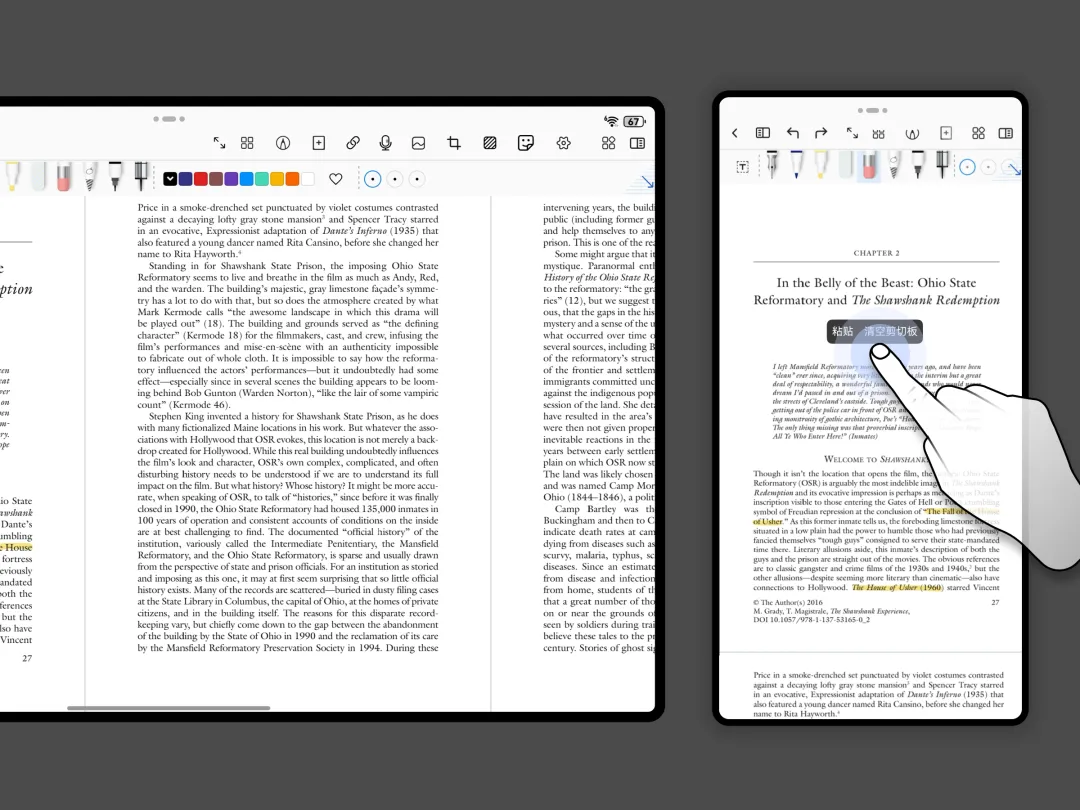The height and width of the screenshot is (810, 1080).
Task: Pick the white color swatch
Action: pos(307,179)
